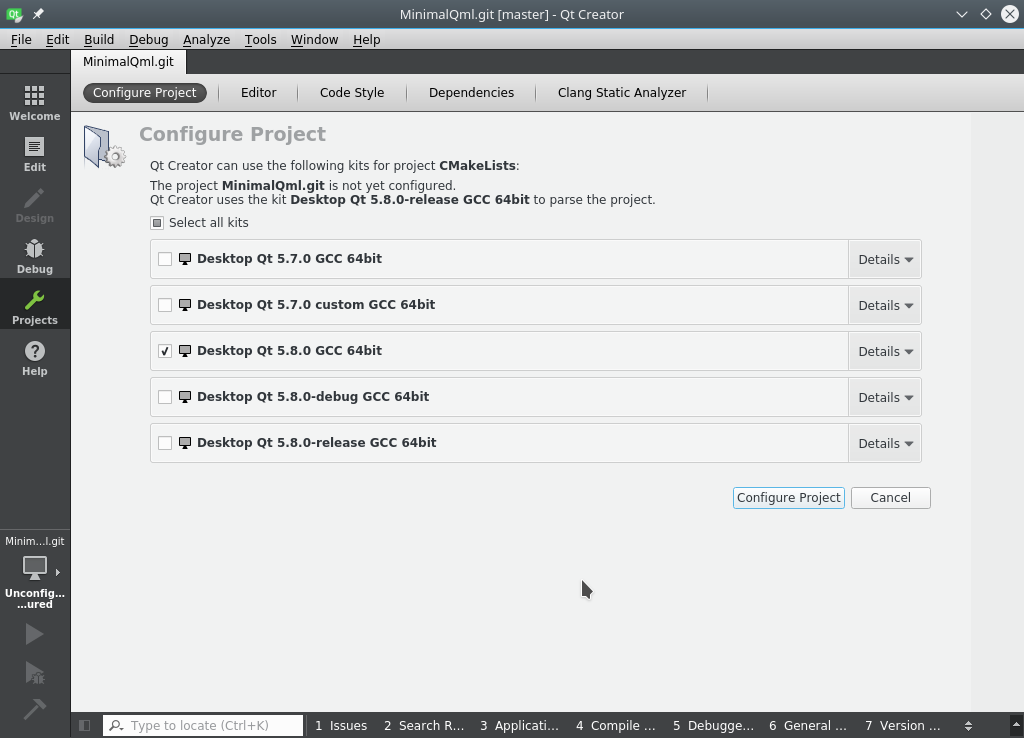The height and width of the screenshot is (738, 1024).
Task: Expand Details for Desktop Qt 5.8.0-release kit
Action: (x=885, y=443)
